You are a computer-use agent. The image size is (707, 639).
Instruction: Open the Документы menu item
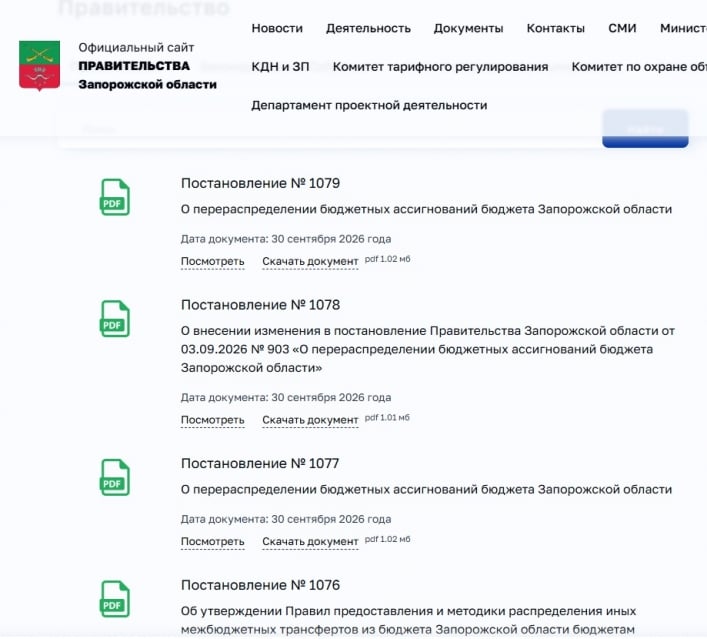coord(468,28)
